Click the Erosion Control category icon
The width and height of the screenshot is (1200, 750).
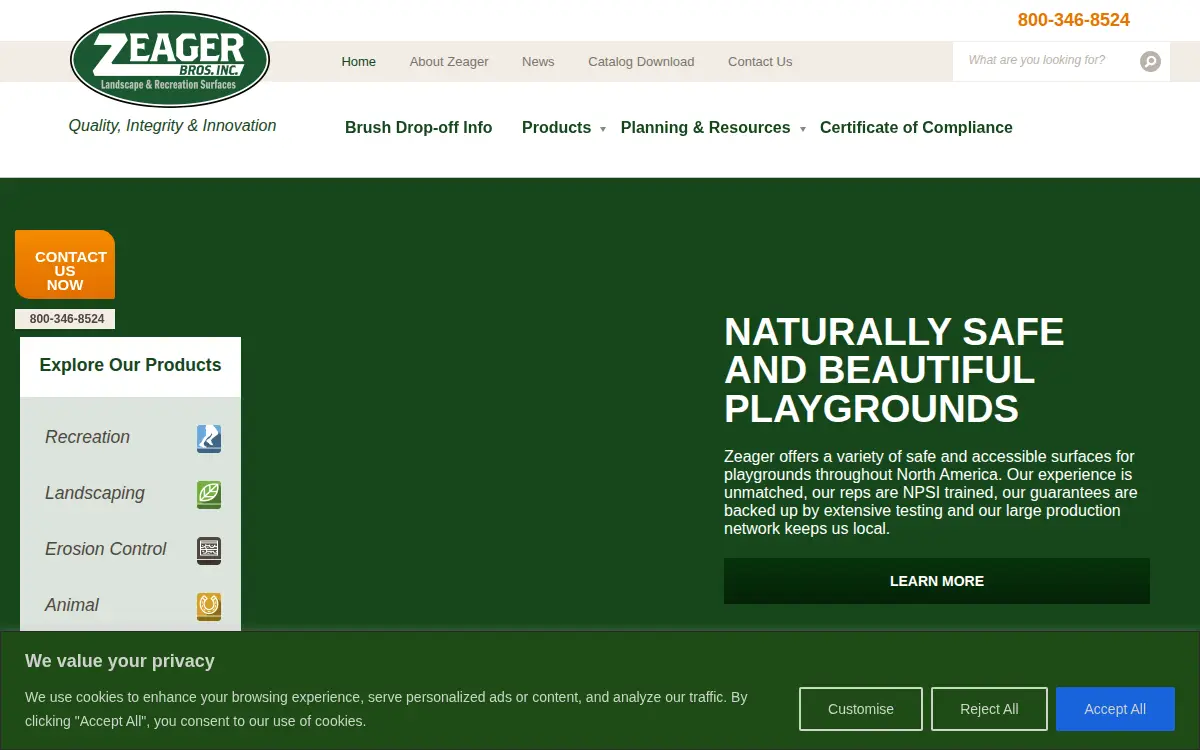click(x=209, y=550)
